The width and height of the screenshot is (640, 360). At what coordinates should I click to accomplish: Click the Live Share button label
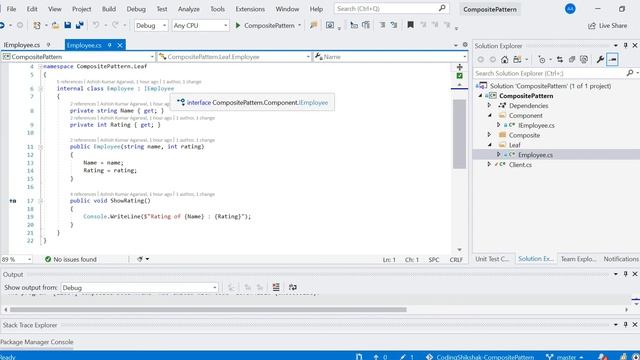pyautogui.click(x=613, y=26)
